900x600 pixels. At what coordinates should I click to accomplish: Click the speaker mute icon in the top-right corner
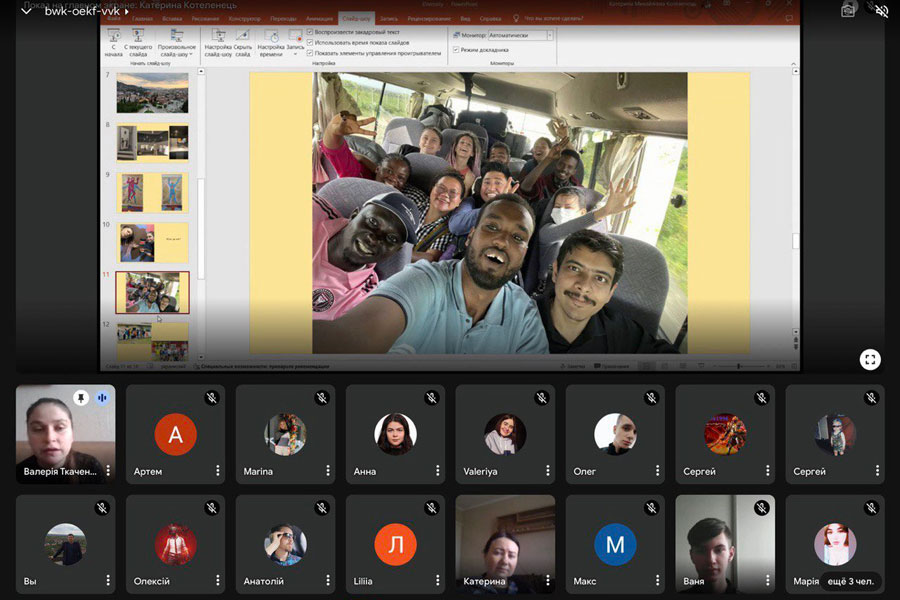881,11
